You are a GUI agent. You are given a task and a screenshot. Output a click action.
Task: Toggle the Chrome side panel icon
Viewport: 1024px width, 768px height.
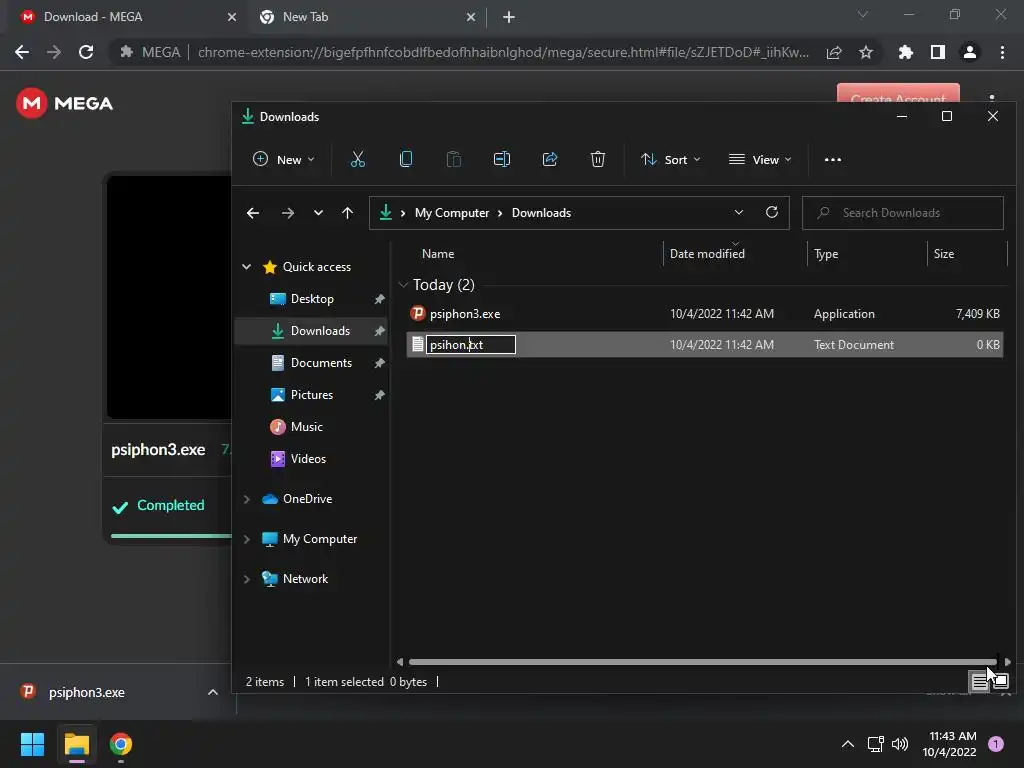(x=938, y=52)
